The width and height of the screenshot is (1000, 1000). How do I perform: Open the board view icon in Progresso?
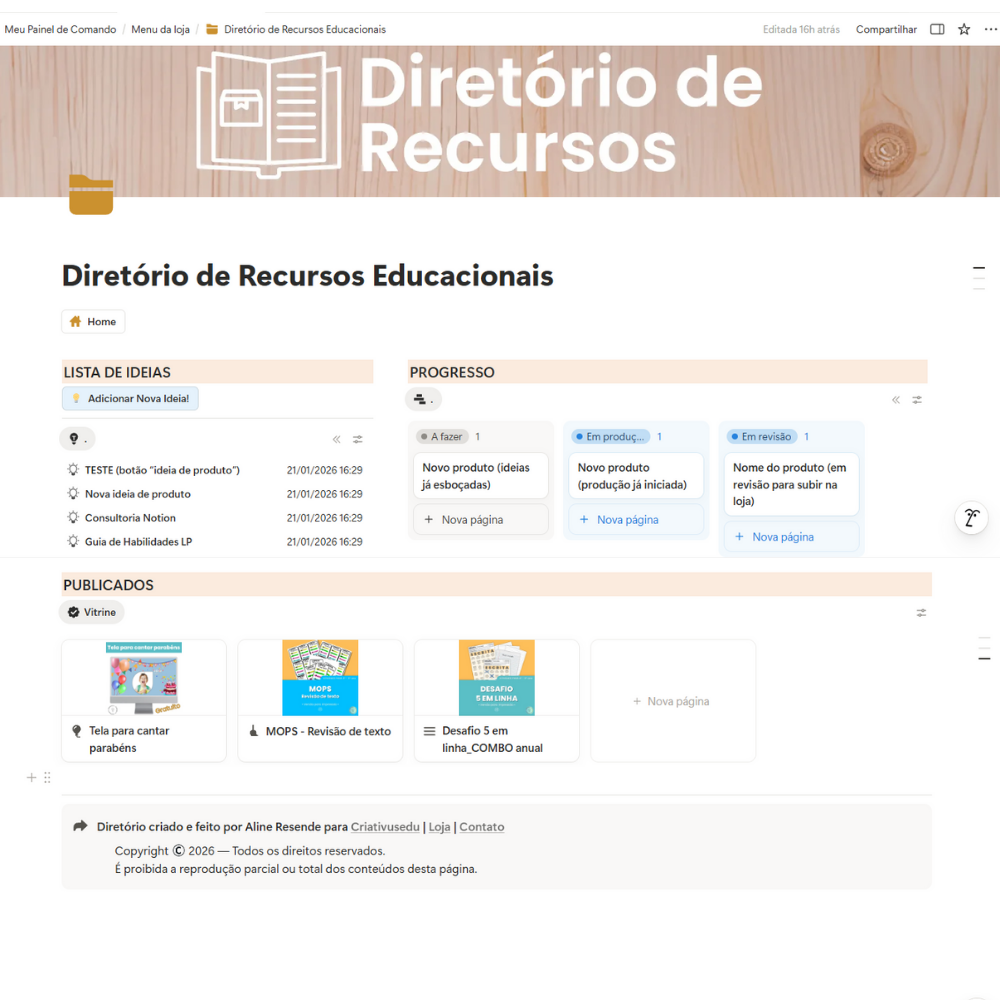(x=421, y=398)
